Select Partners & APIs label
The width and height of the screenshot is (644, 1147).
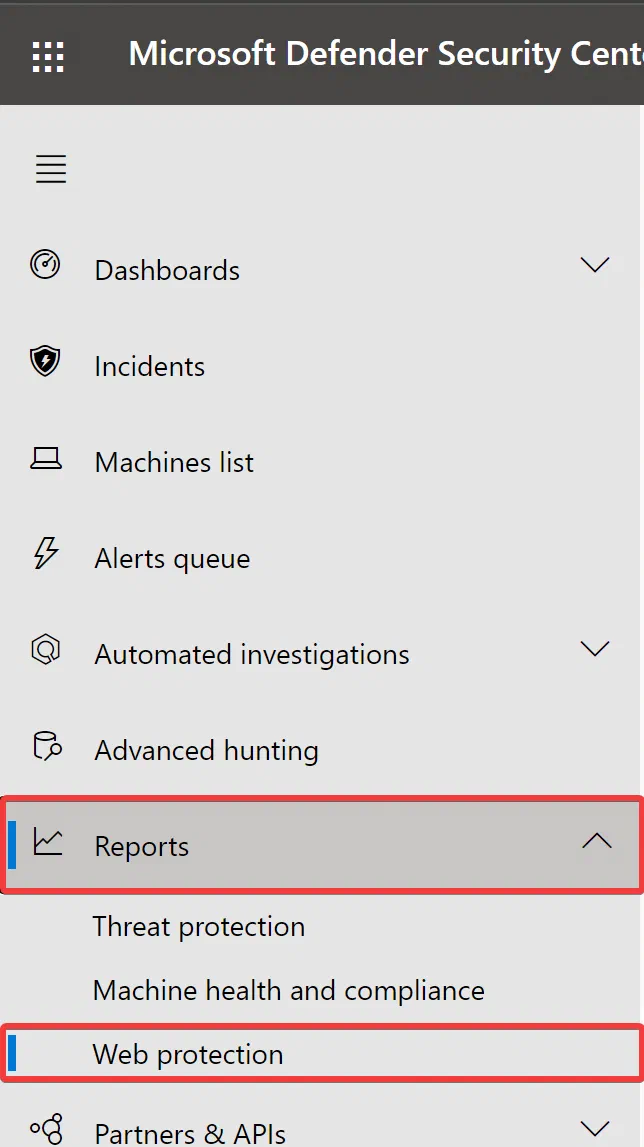click(x=190, y=1134)
